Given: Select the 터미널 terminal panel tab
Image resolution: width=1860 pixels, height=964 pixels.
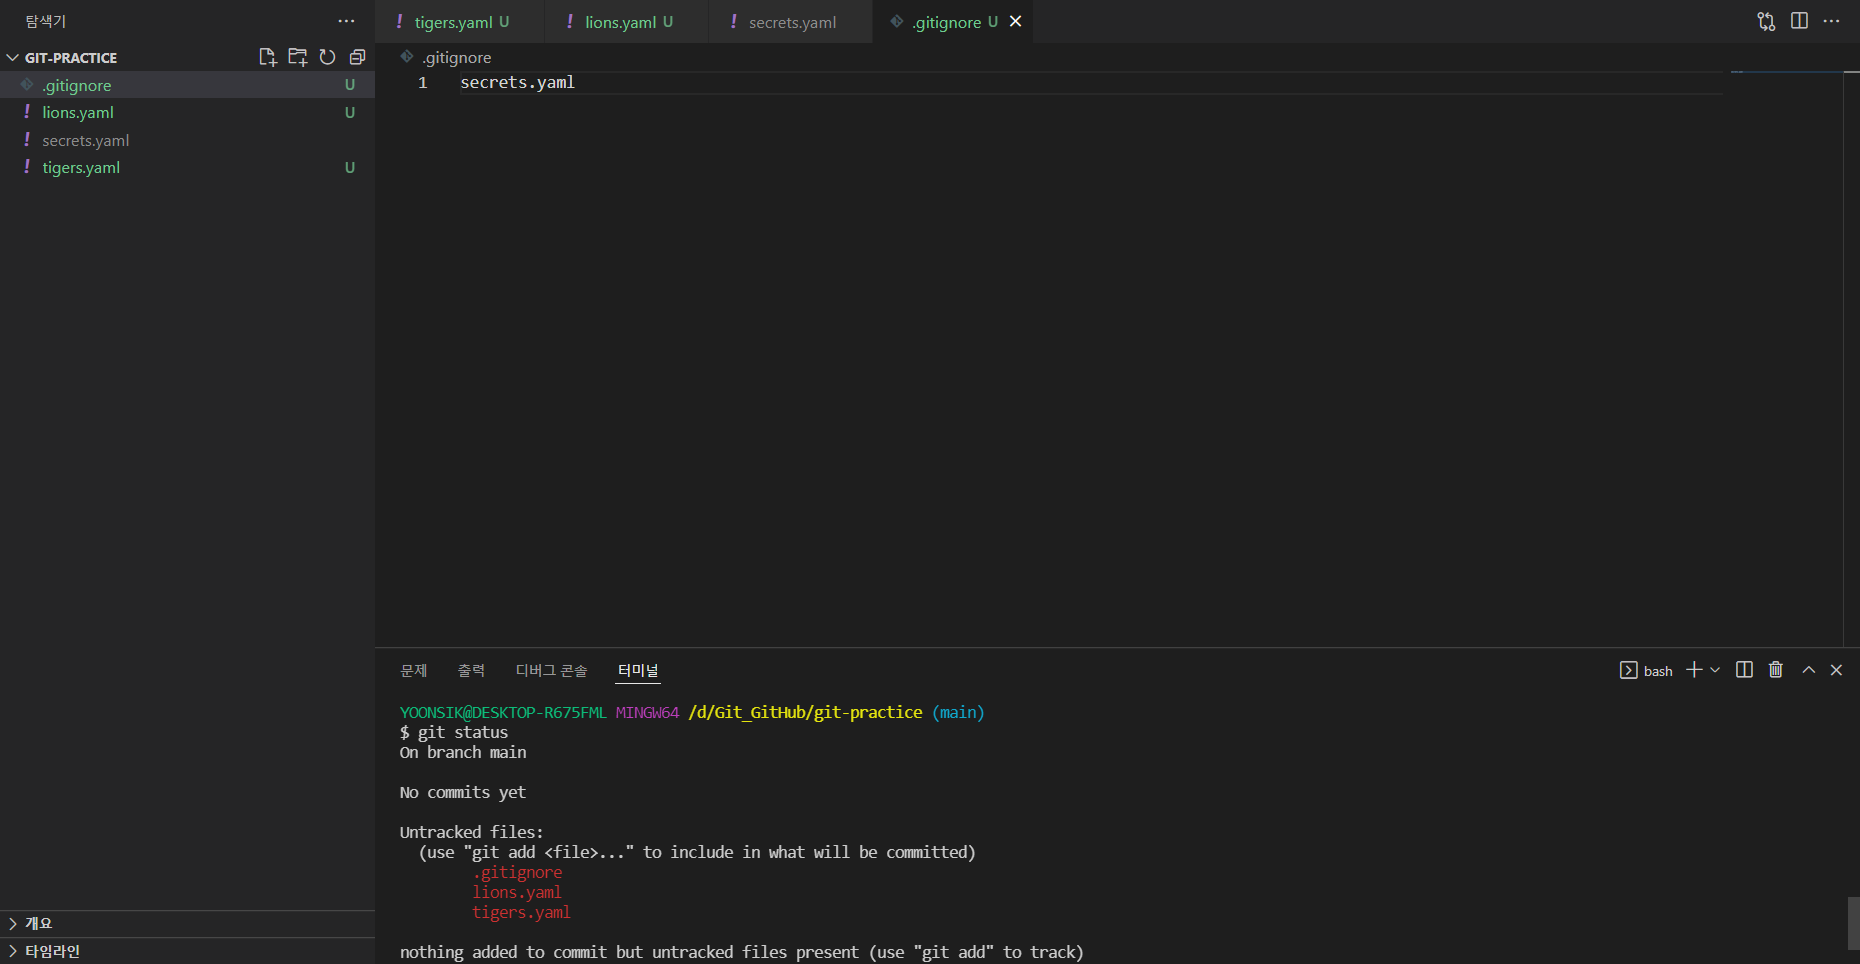Looking at the screenshot, I should pos(638,670).
